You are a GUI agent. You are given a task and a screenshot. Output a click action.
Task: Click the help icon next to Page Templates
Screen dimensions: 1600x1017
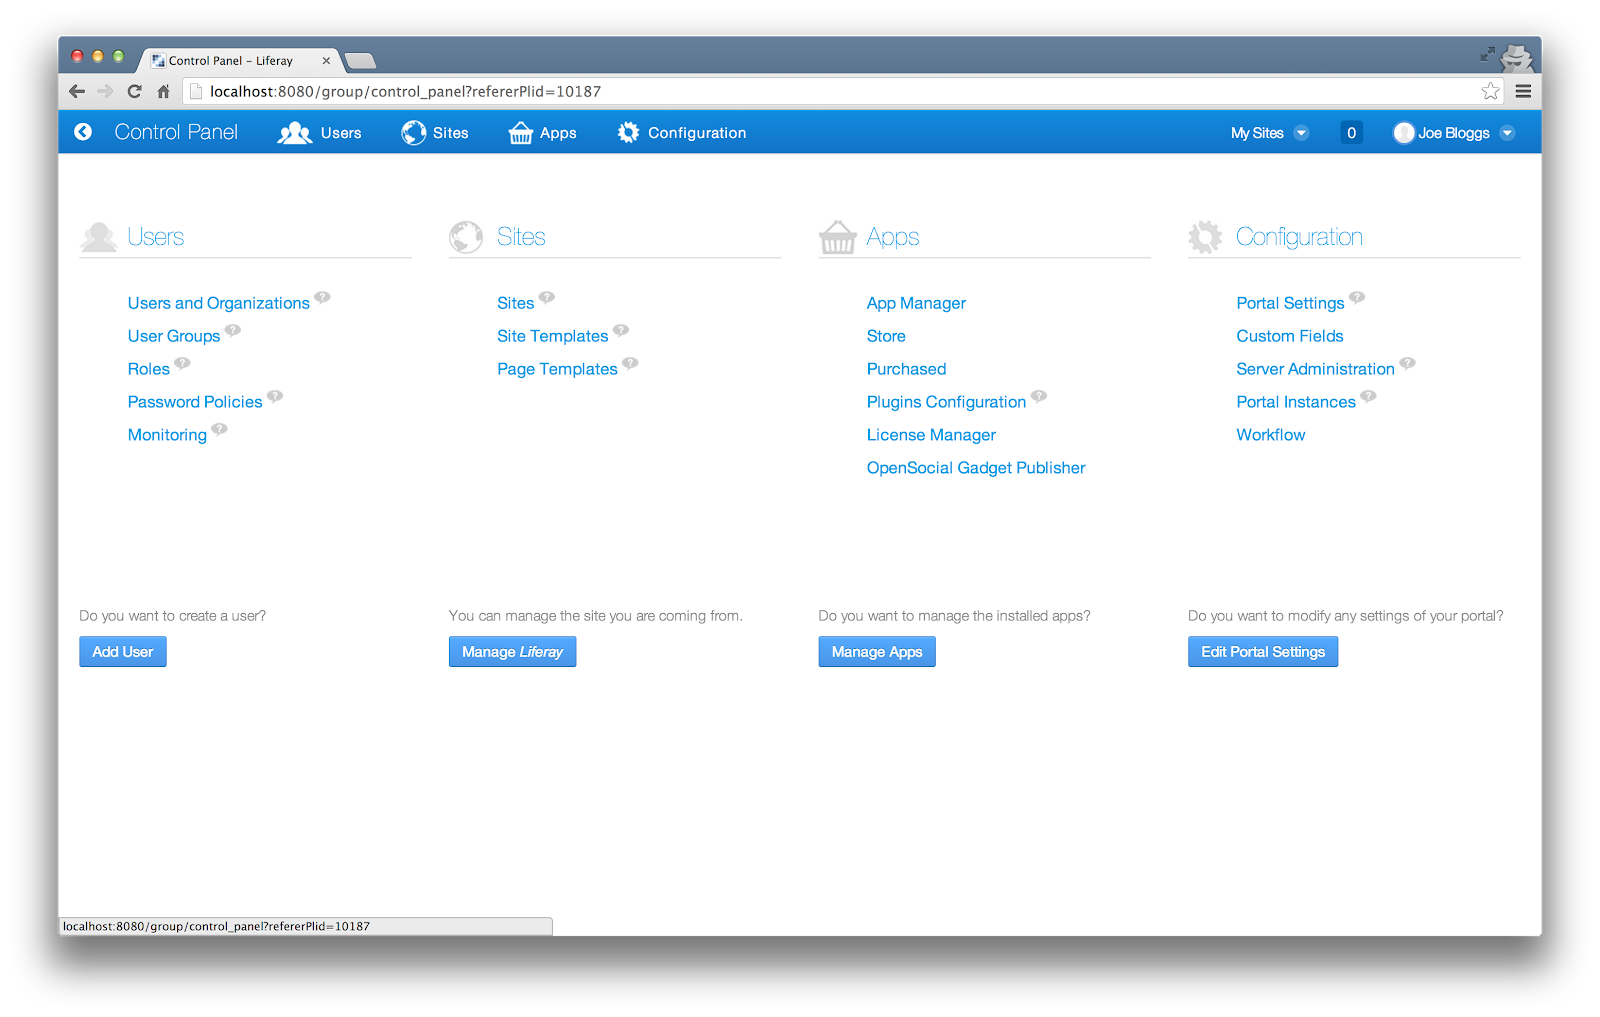(x=630, y=363)
